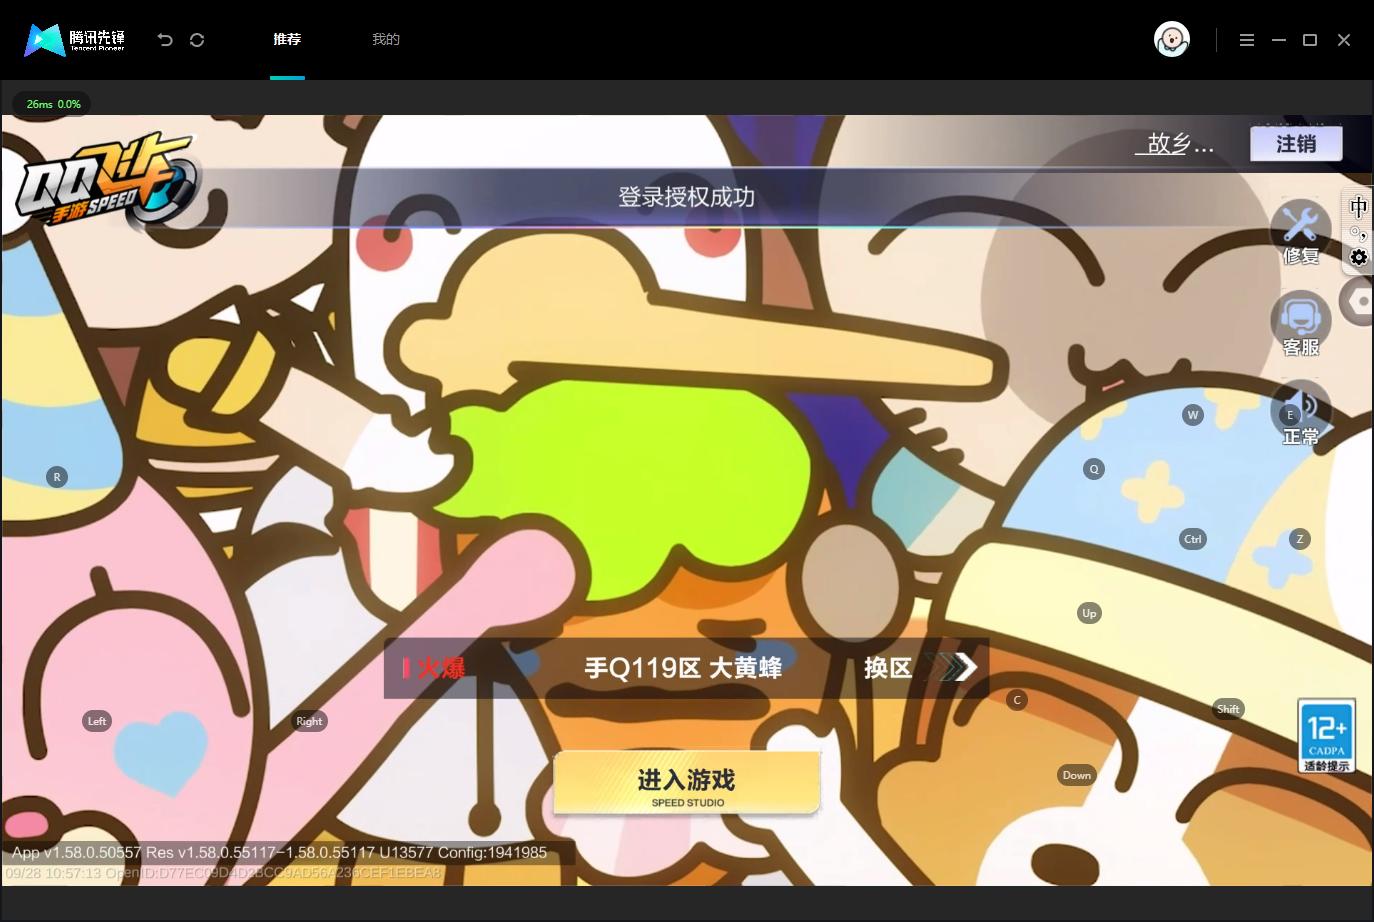This screenshot has height=922, width=1374.
Task: Click the QQ飞车 game logo
Action: tap(108, 180)
